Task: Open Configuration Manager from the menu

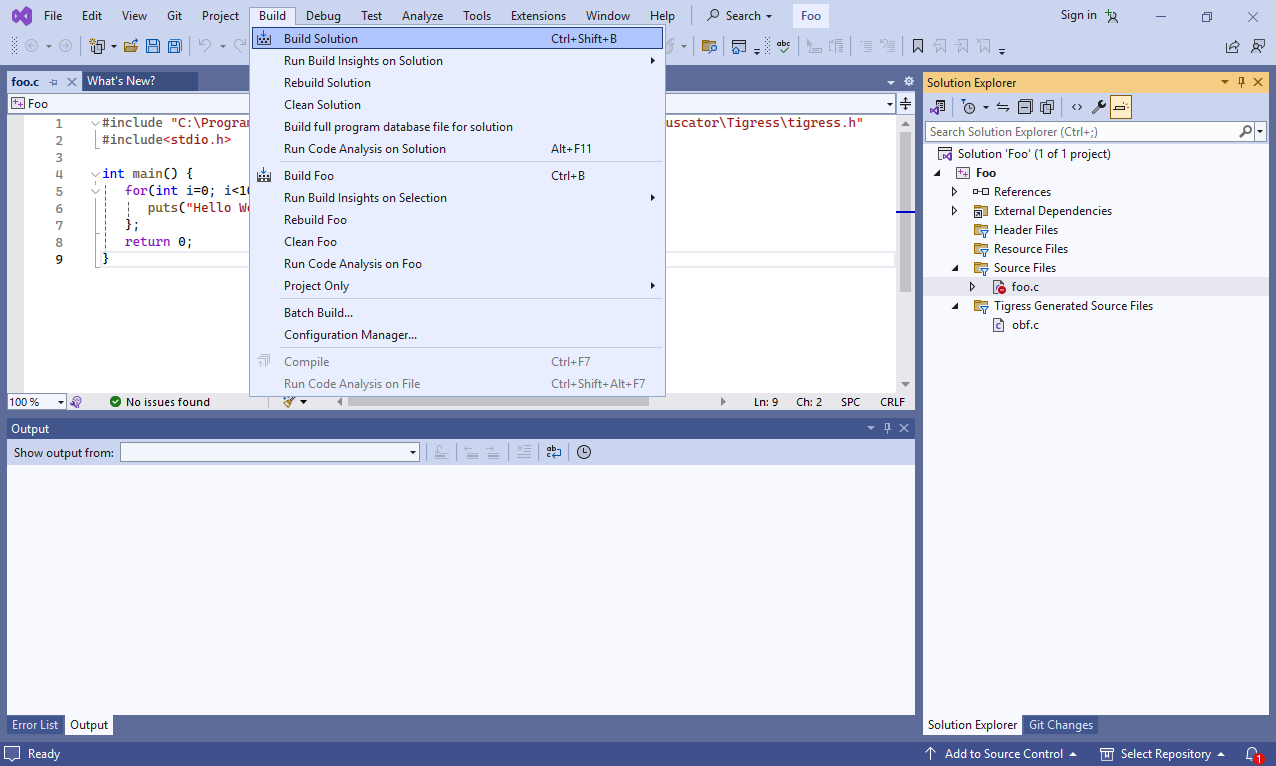Action: pos(350,335)
